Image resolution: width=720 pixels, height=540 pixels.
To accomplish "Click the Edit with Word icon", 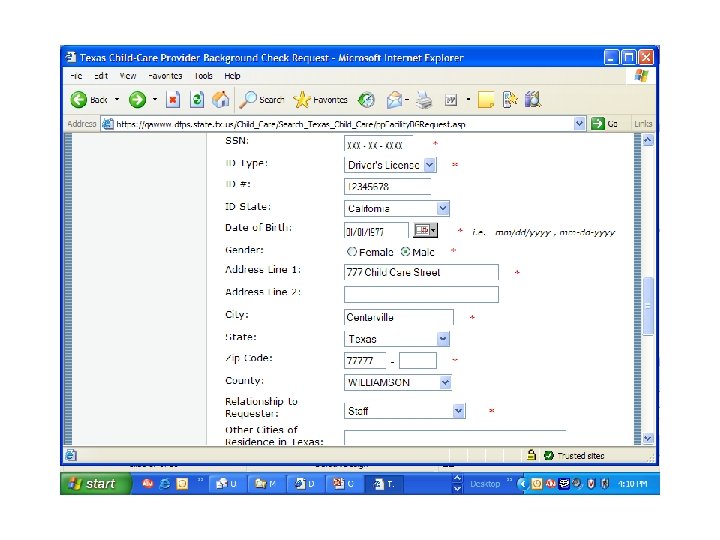I will [x=451, y=100].
